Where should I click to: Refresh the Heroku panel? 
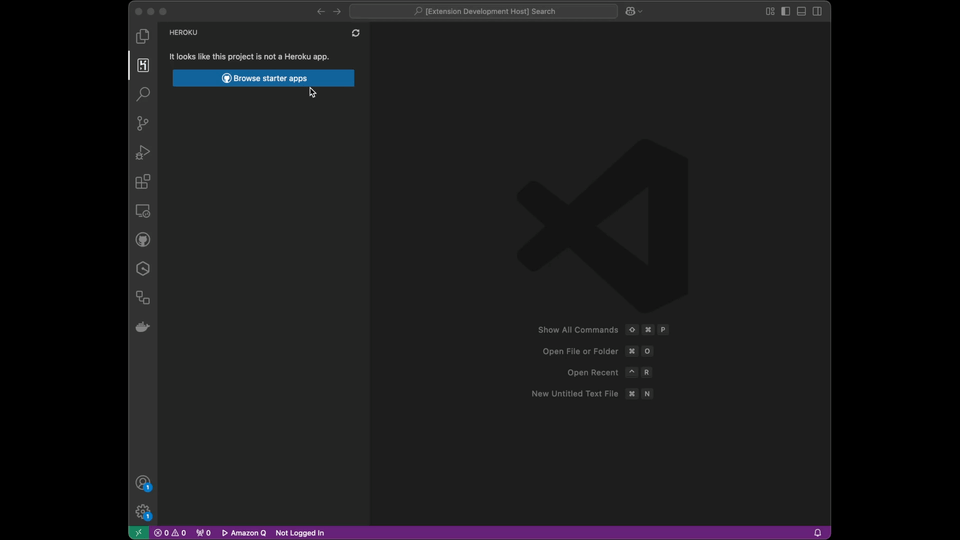tap(356, 33)
